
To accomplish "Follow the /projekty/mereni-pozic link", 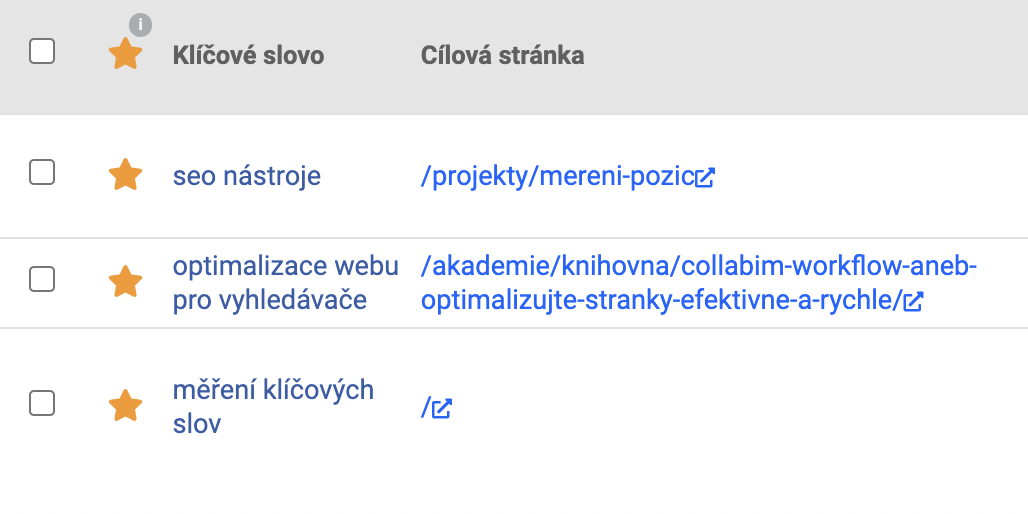I will pyautogui.click(x=557, y=176).
